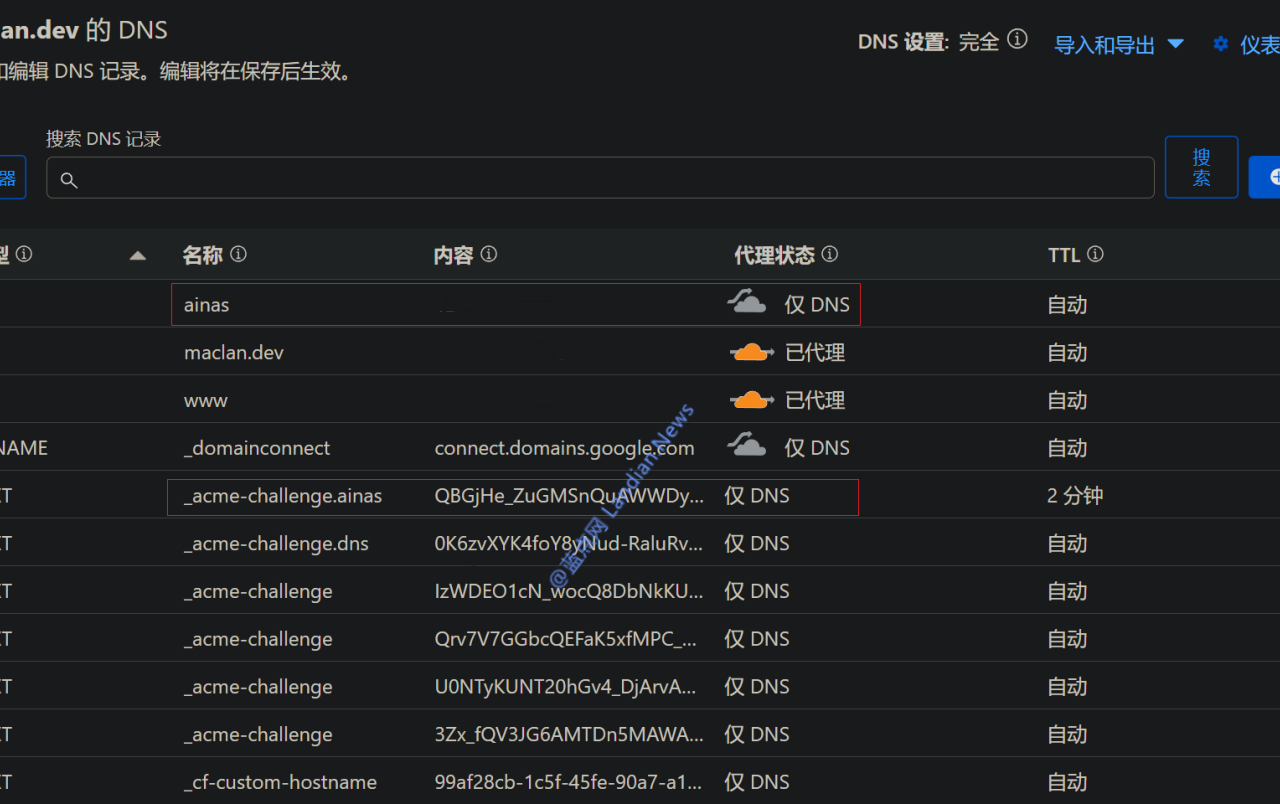This screenshot has width=1280, height=804.
Task: Click info icon beside 内容 header
Action: pos(488,254)
